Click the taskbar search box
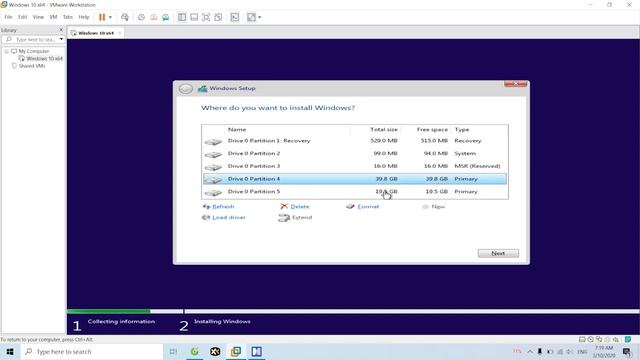Viewport: 640px width, 360px height. pyautogui.click(x=91, y=351)
